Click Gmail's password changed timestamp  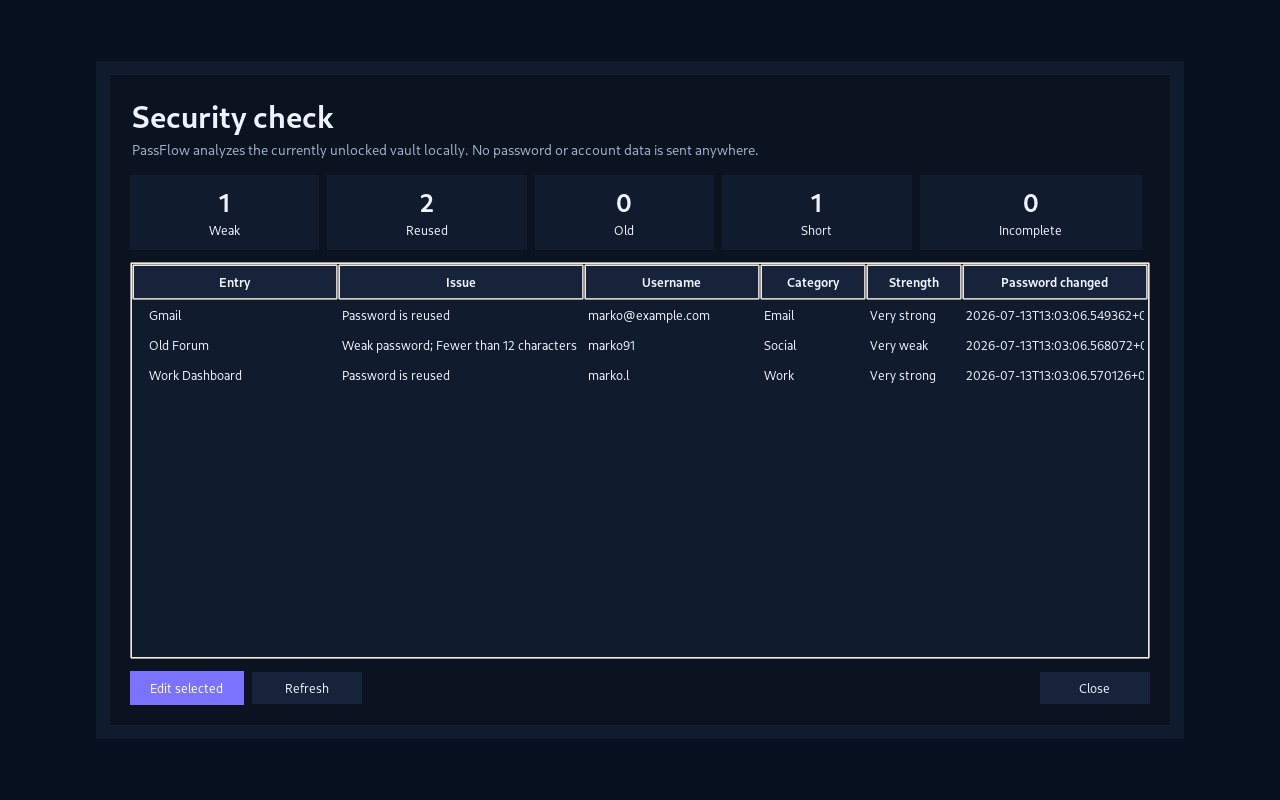click(1055, 315)
